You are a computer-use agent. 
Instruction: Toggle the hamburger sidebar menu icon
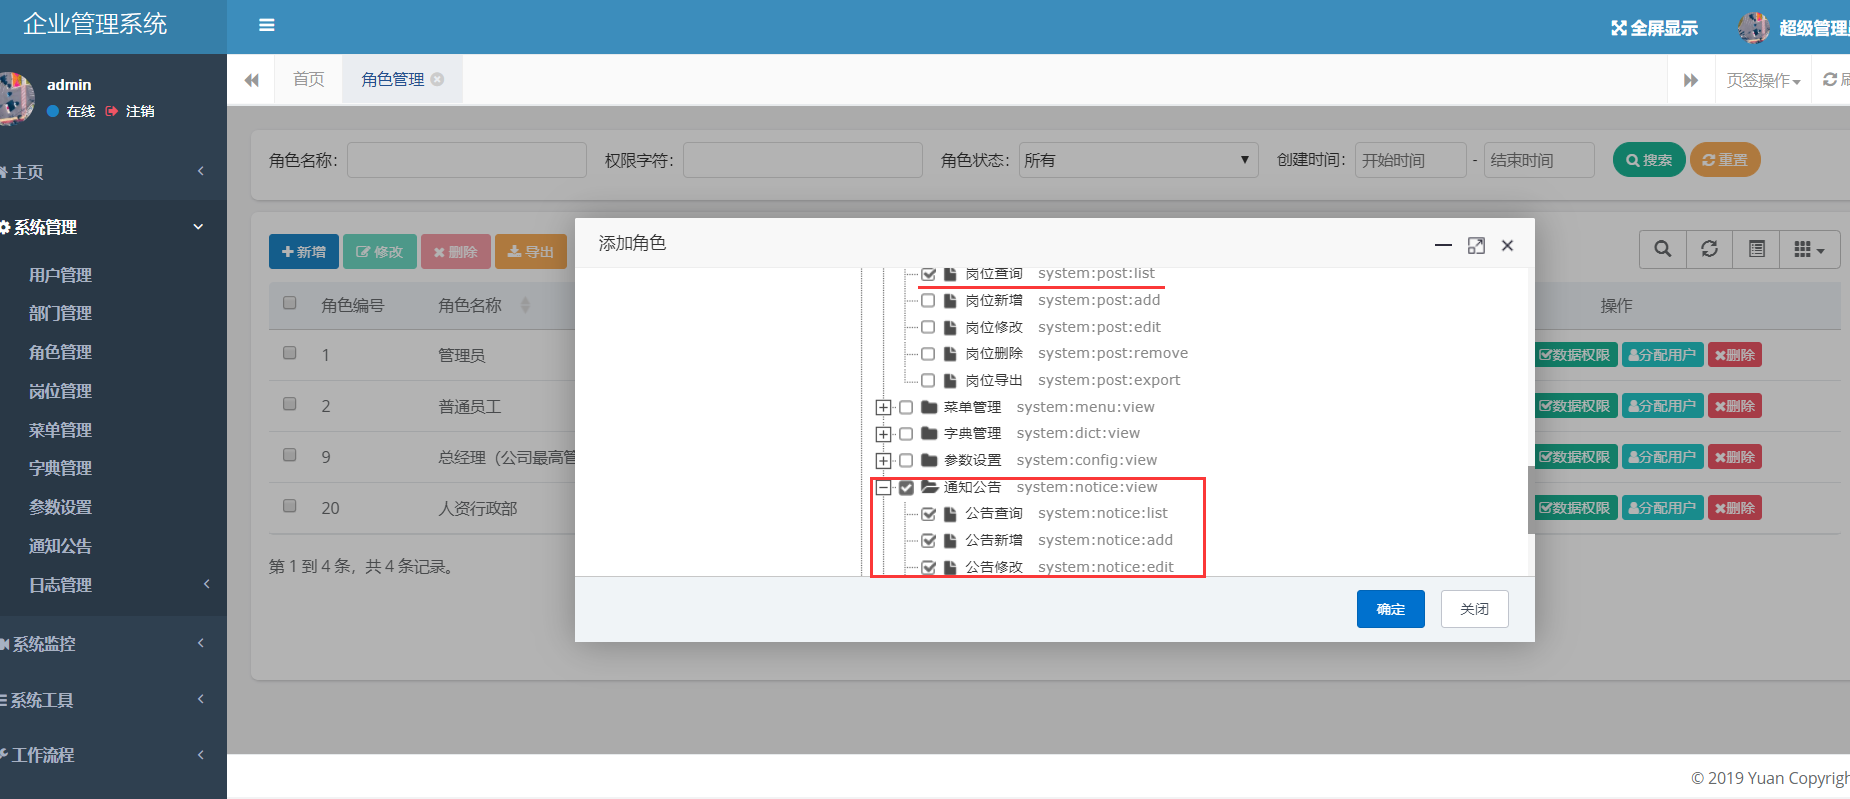pyautogui.click(x=266, y=25)
